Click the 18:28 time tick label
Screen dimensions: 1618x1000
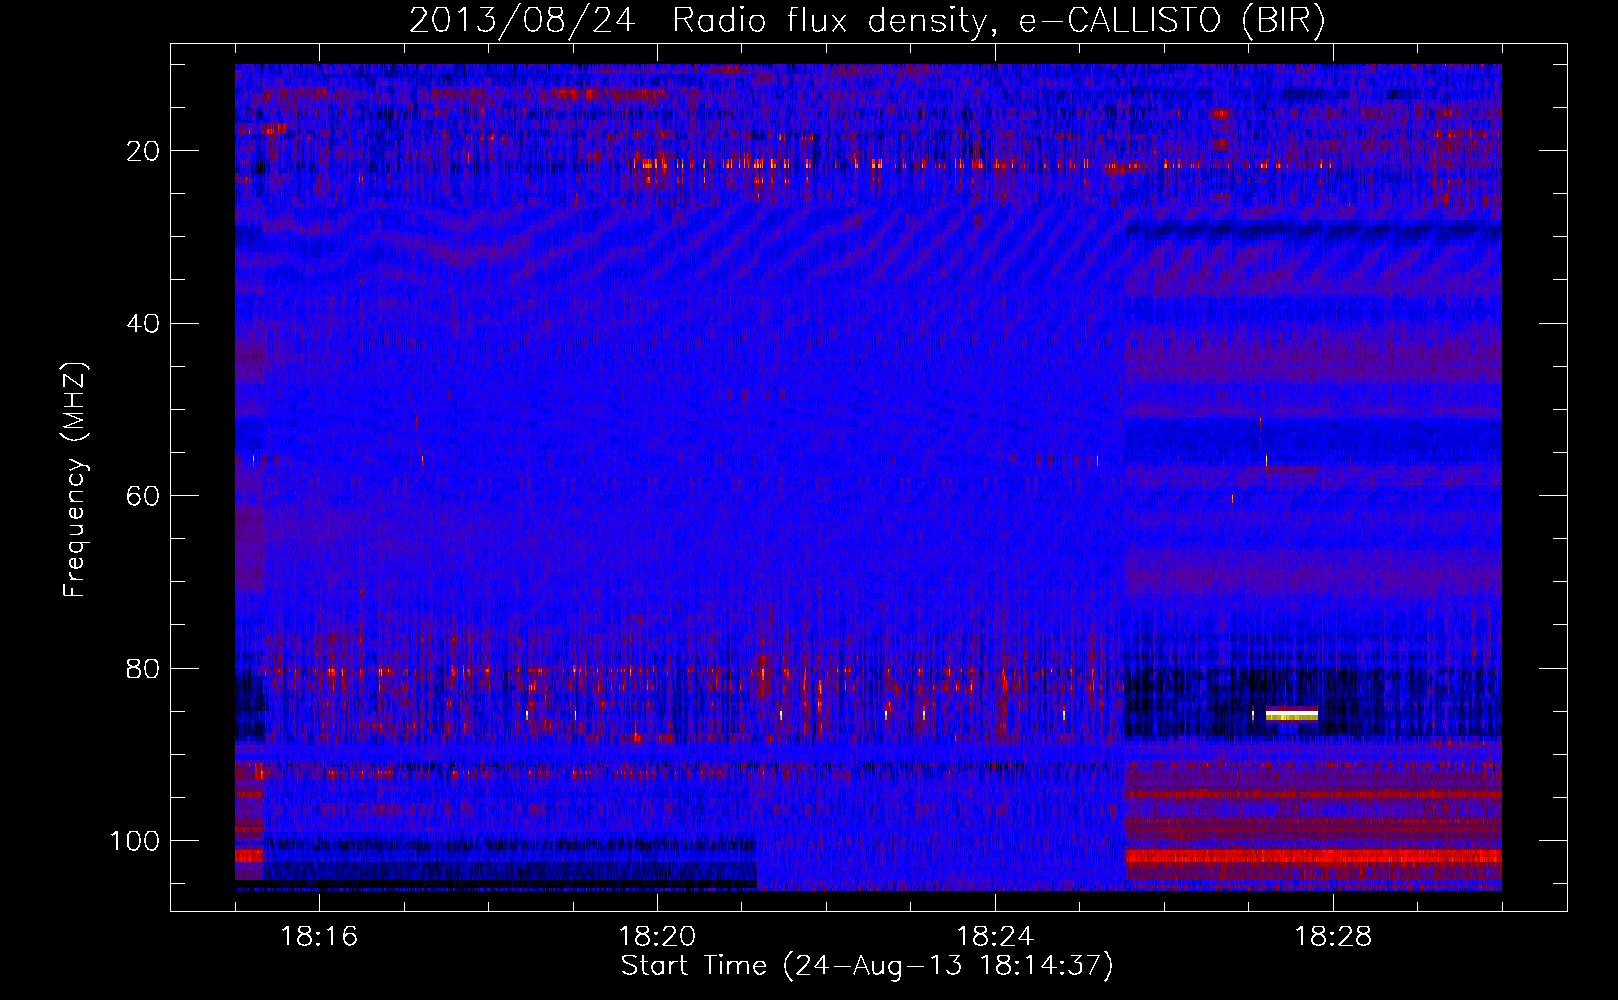(1333, 936)
